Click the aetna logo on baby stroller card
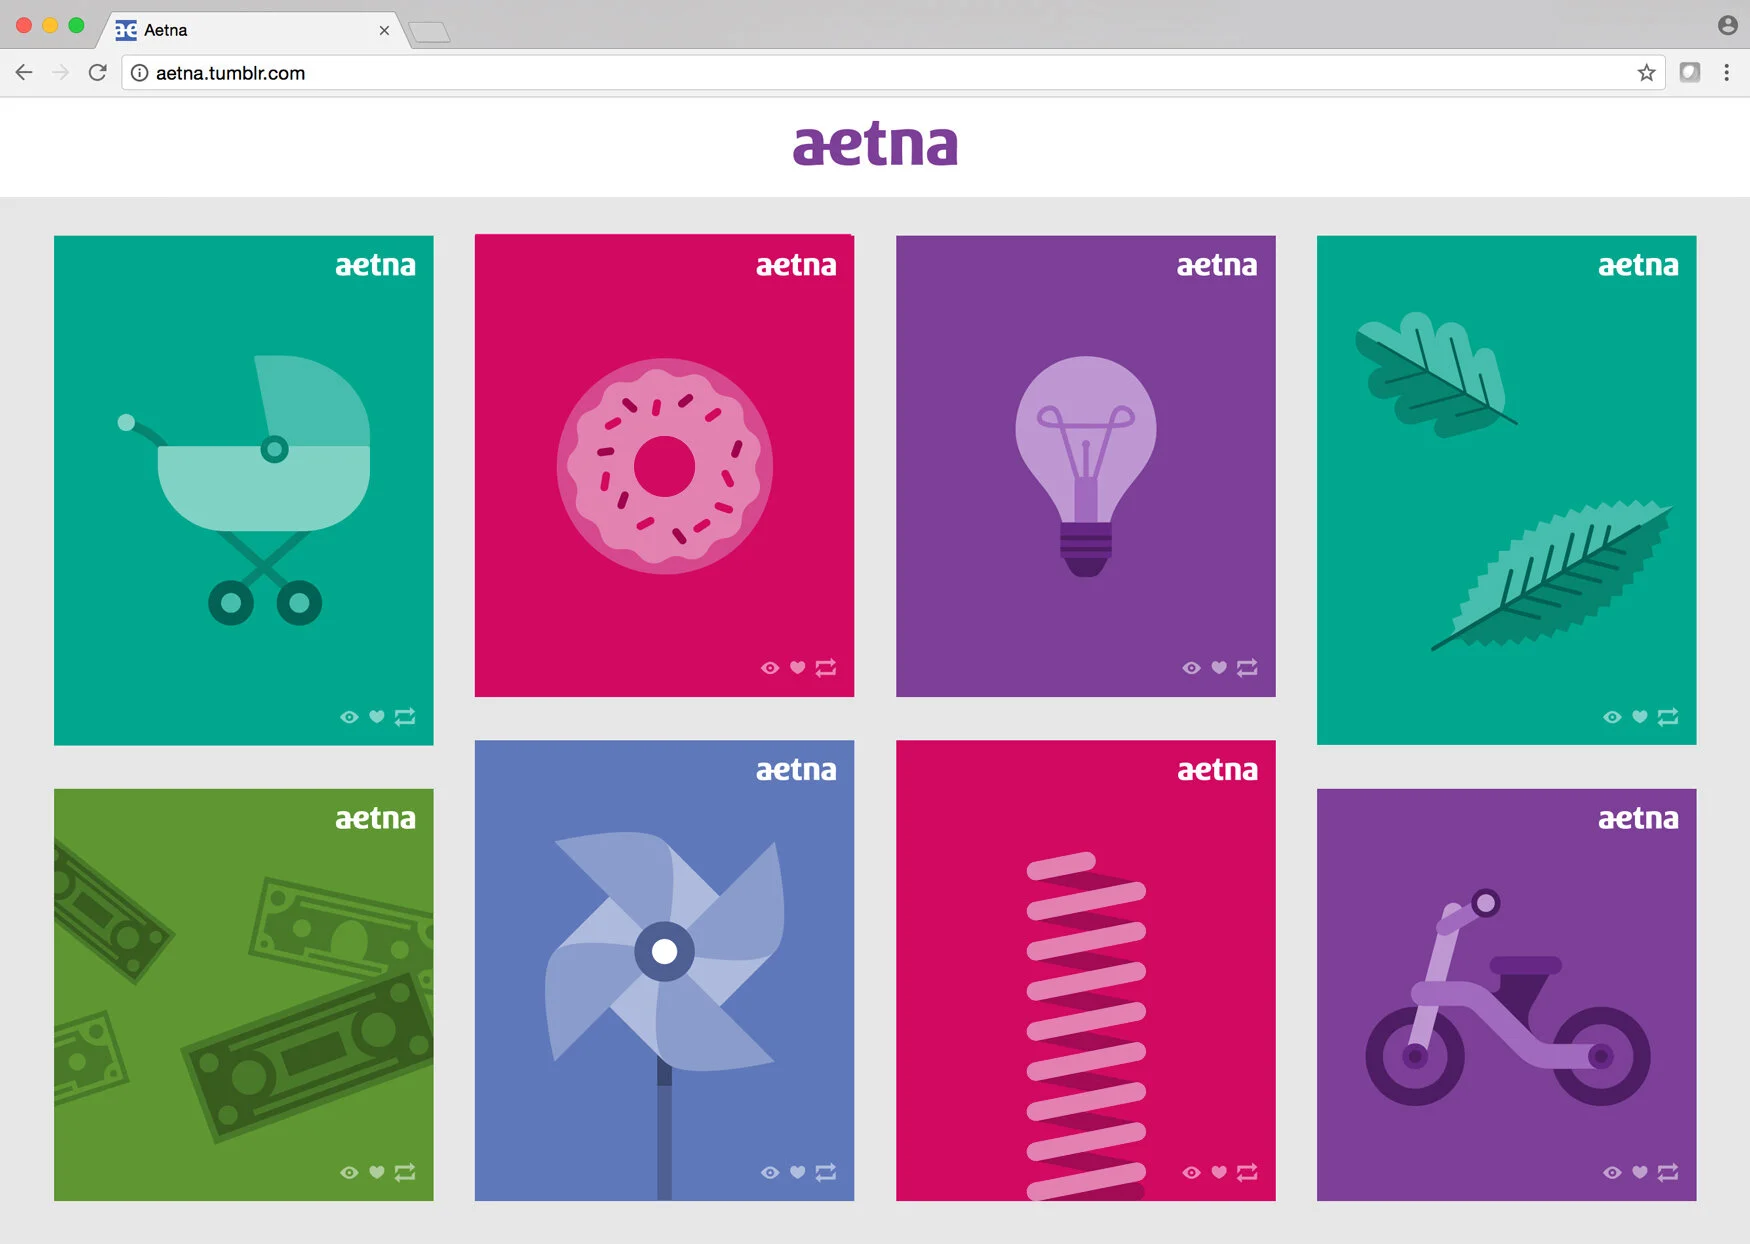This screenshot has height=1244, width=1750. (x=375, y=265)
